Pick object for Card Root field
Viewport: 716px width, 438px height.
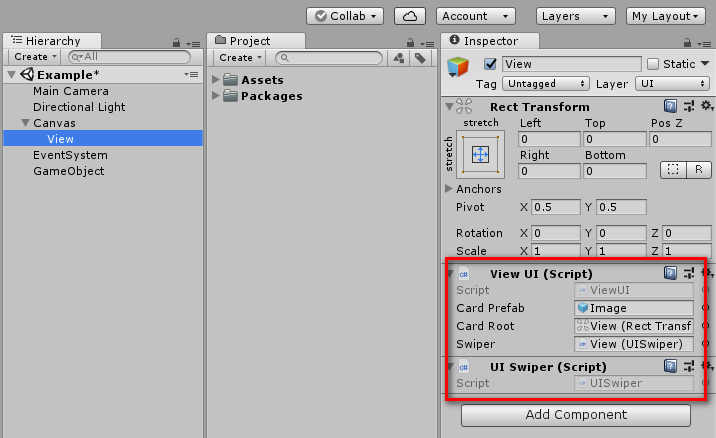click(705, 326)
